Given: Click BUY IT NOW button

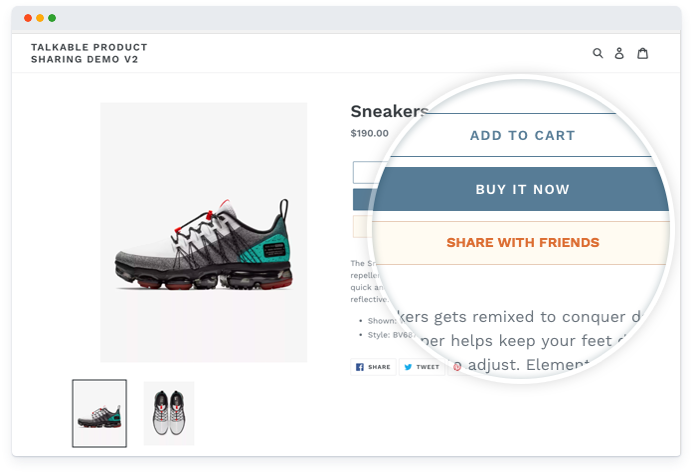Looking at the screenshot, I should tap(522, 189).
